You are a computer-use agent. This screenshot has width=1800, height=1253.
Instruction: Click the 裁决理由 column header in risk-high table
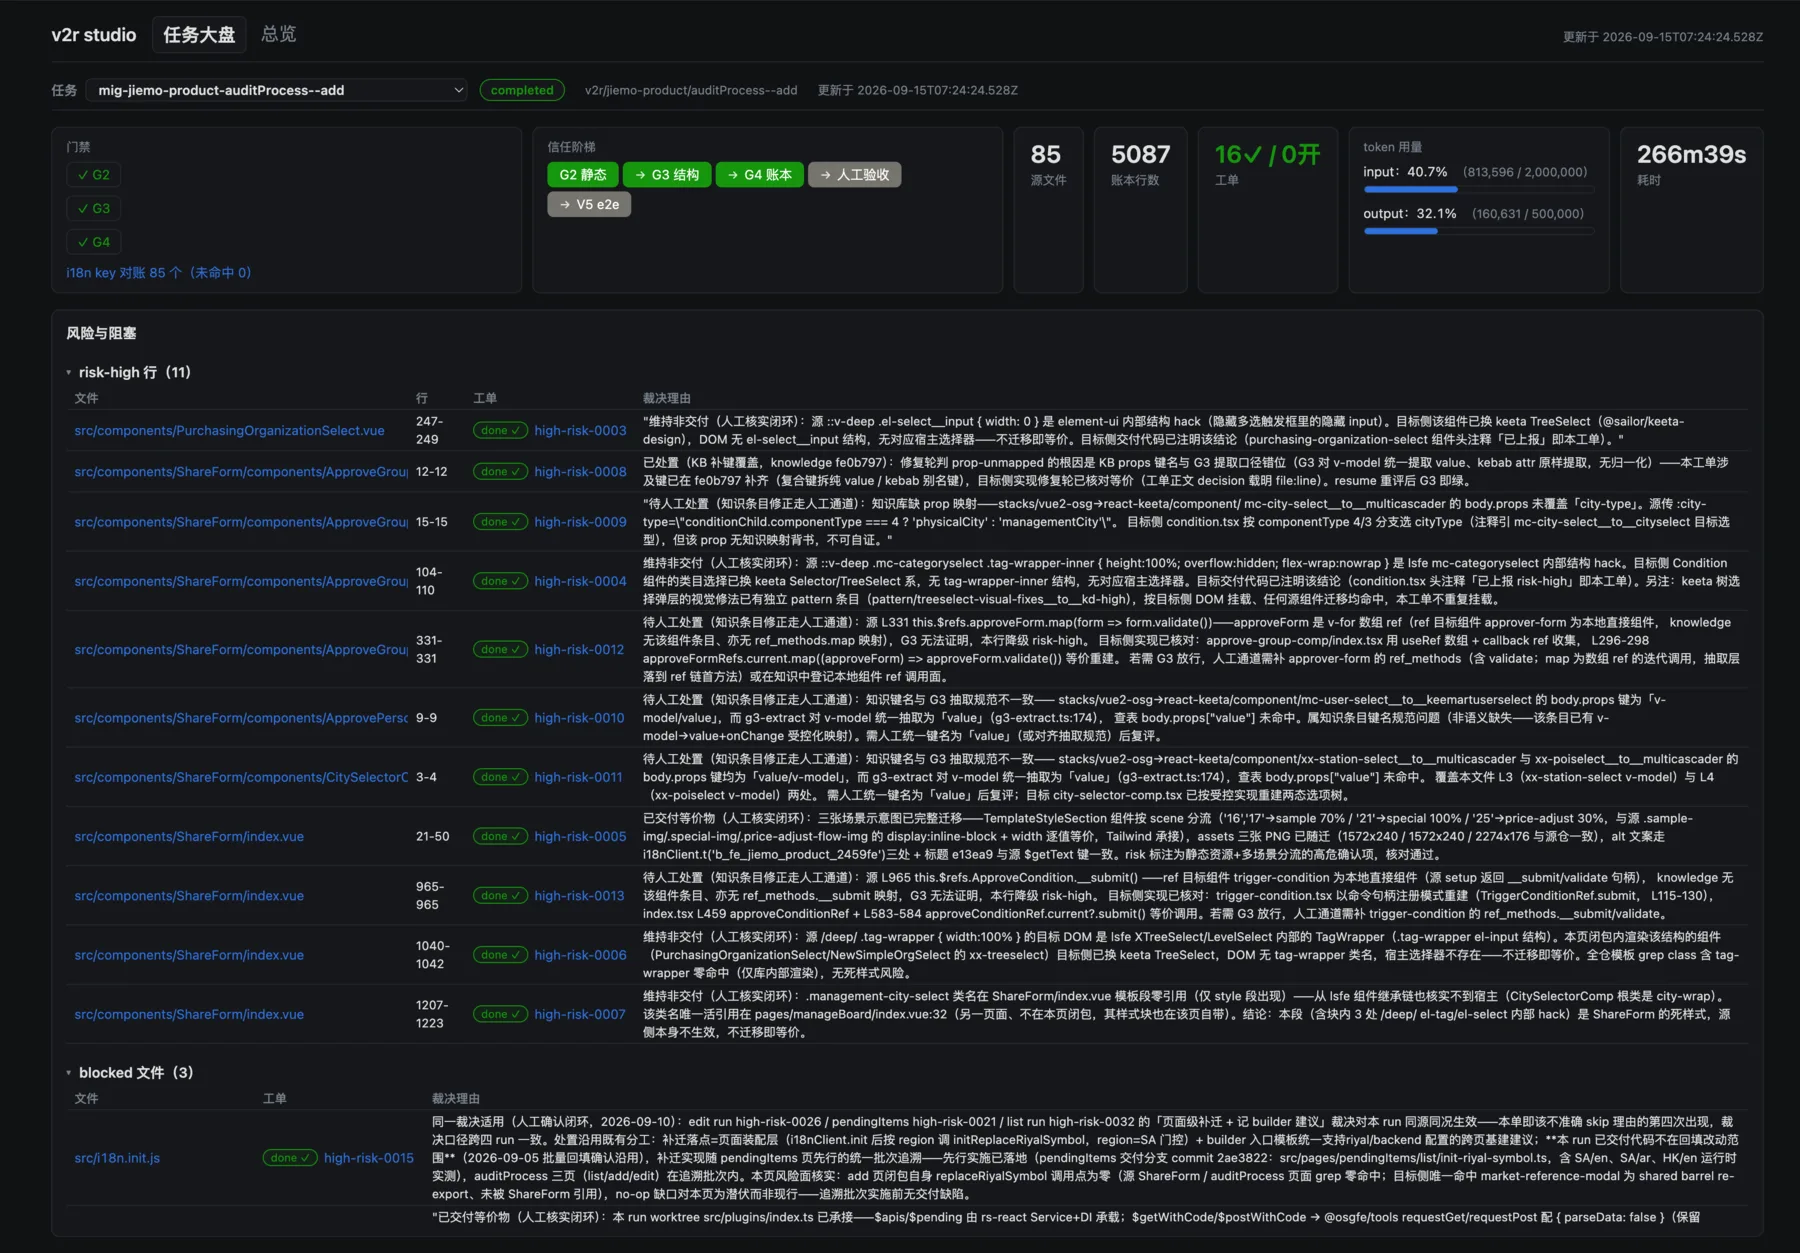click(666, 398)
